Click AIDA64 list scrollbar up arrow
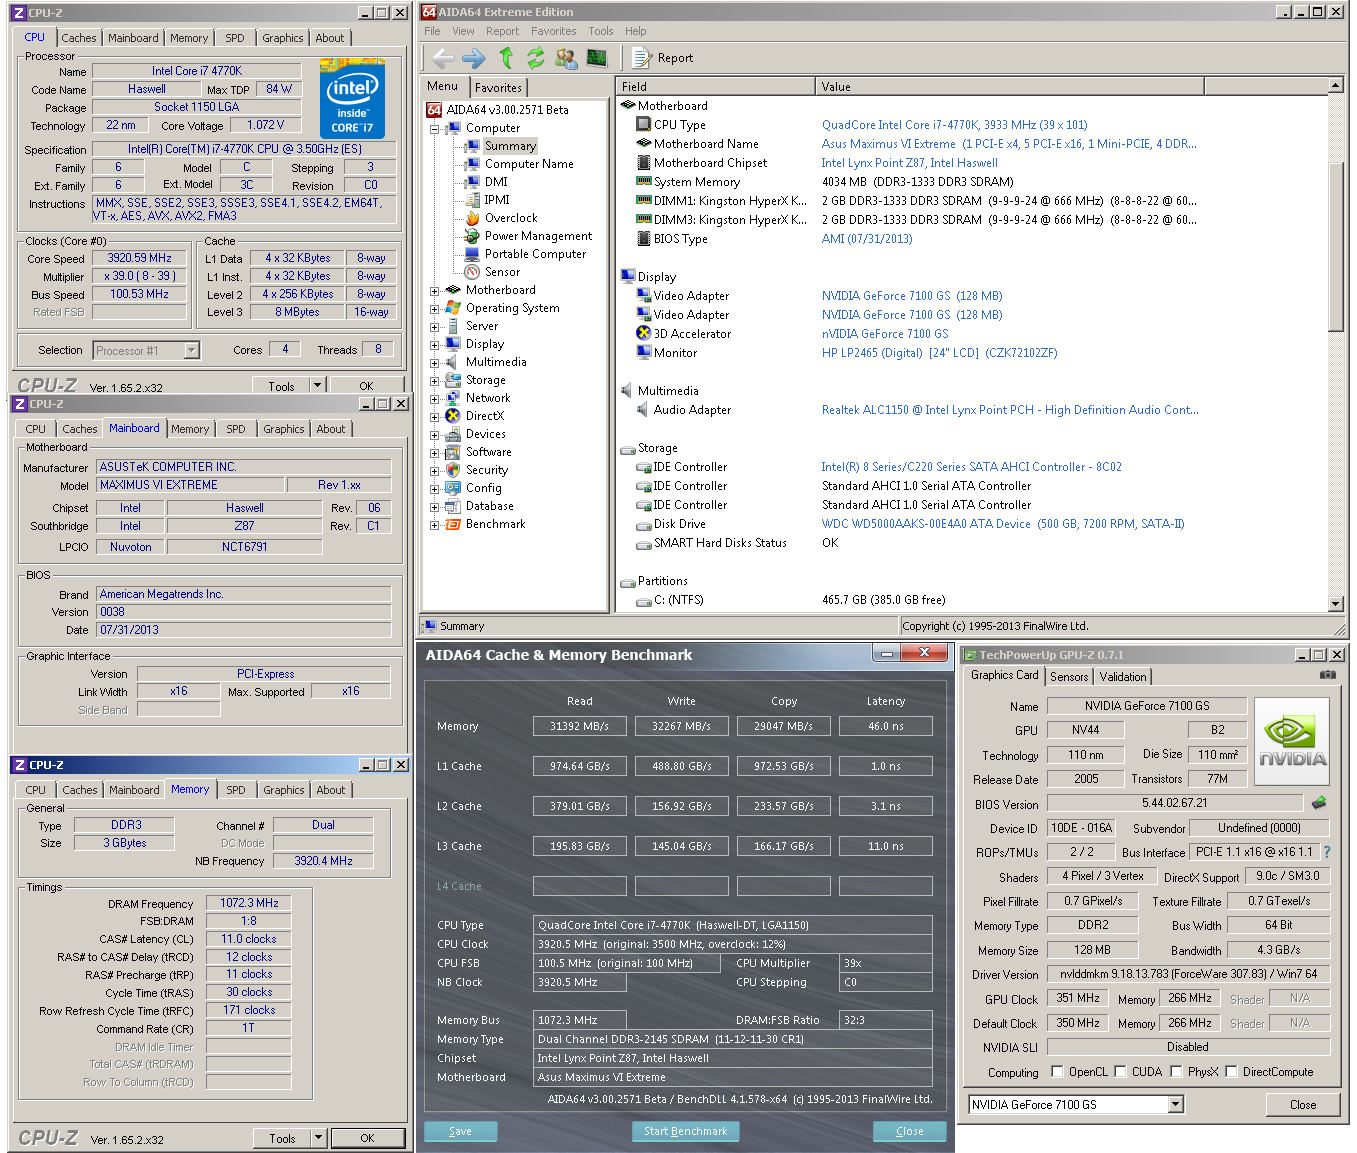 (1336, 86)
